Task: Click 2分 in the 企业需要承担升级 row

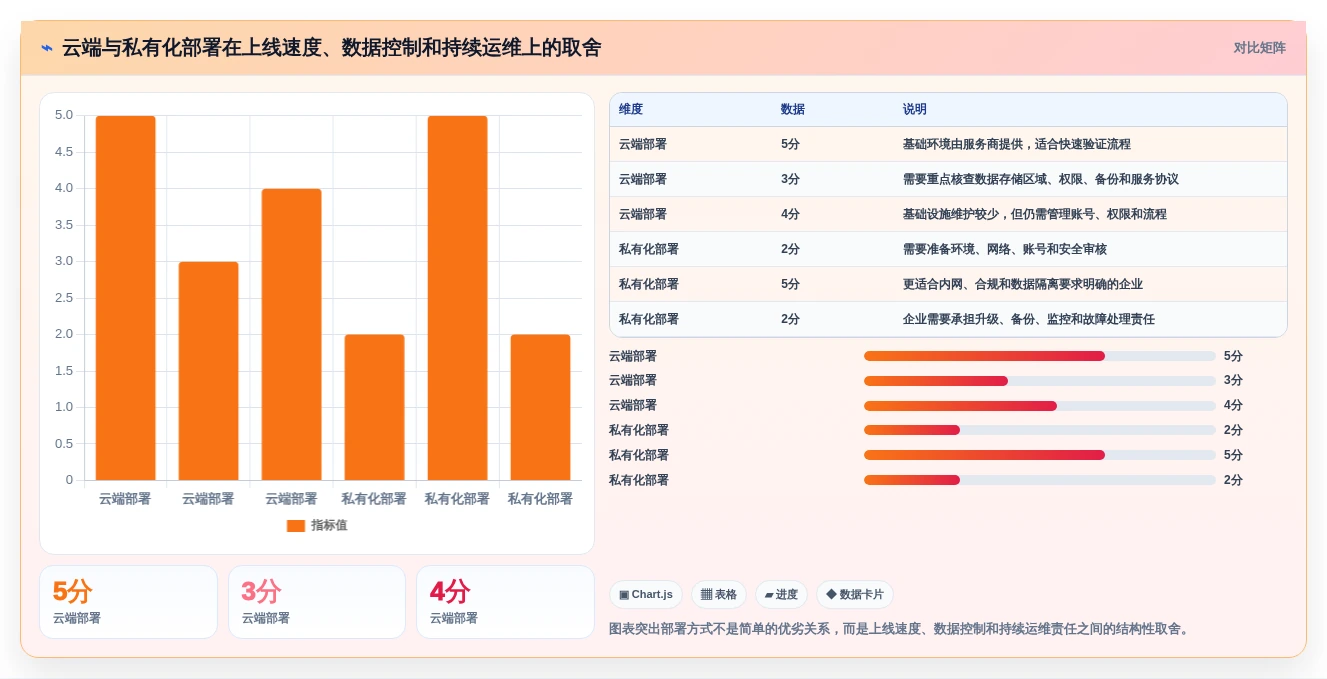Action: [x=790, y=319]
